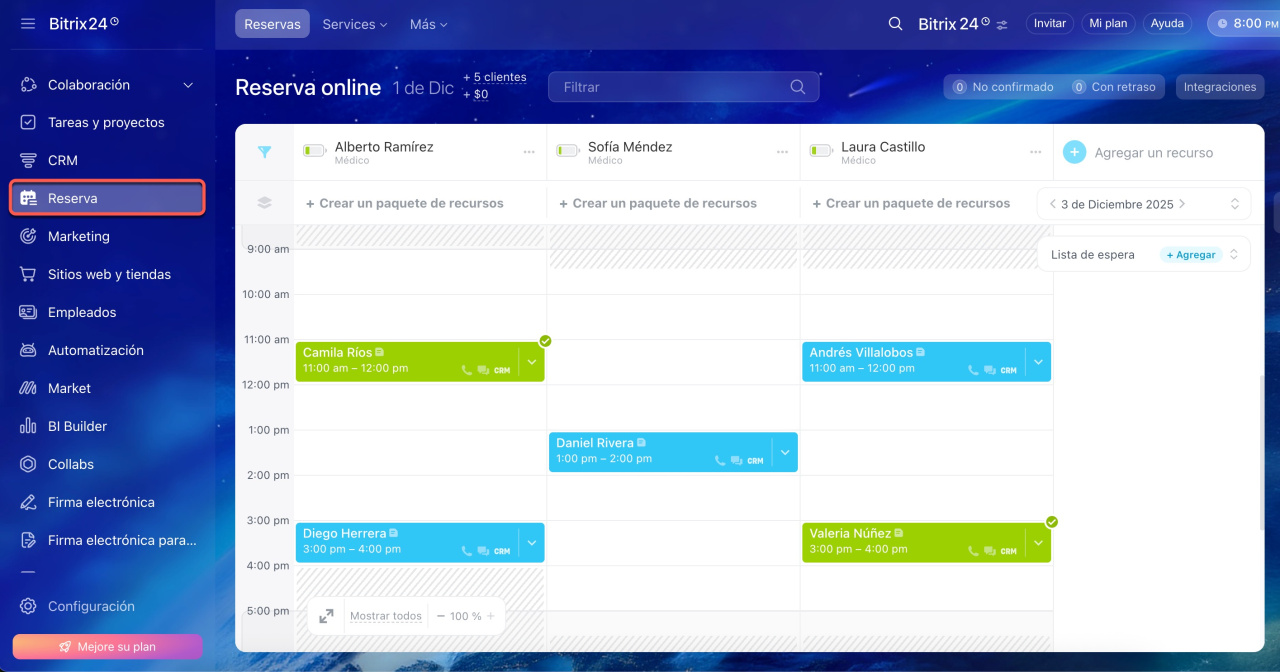1280x672 pixels.
Task: Toggle the No confirmado counter filter
Action: pyautogui.click(x=1003, y=87)
